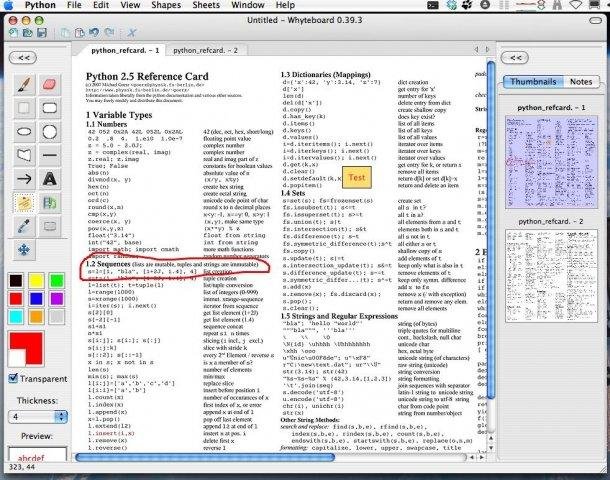The width and height of the screenshot is (610, 480).
Task: Select the square Rectangle tool
Action: coord(24,108)
